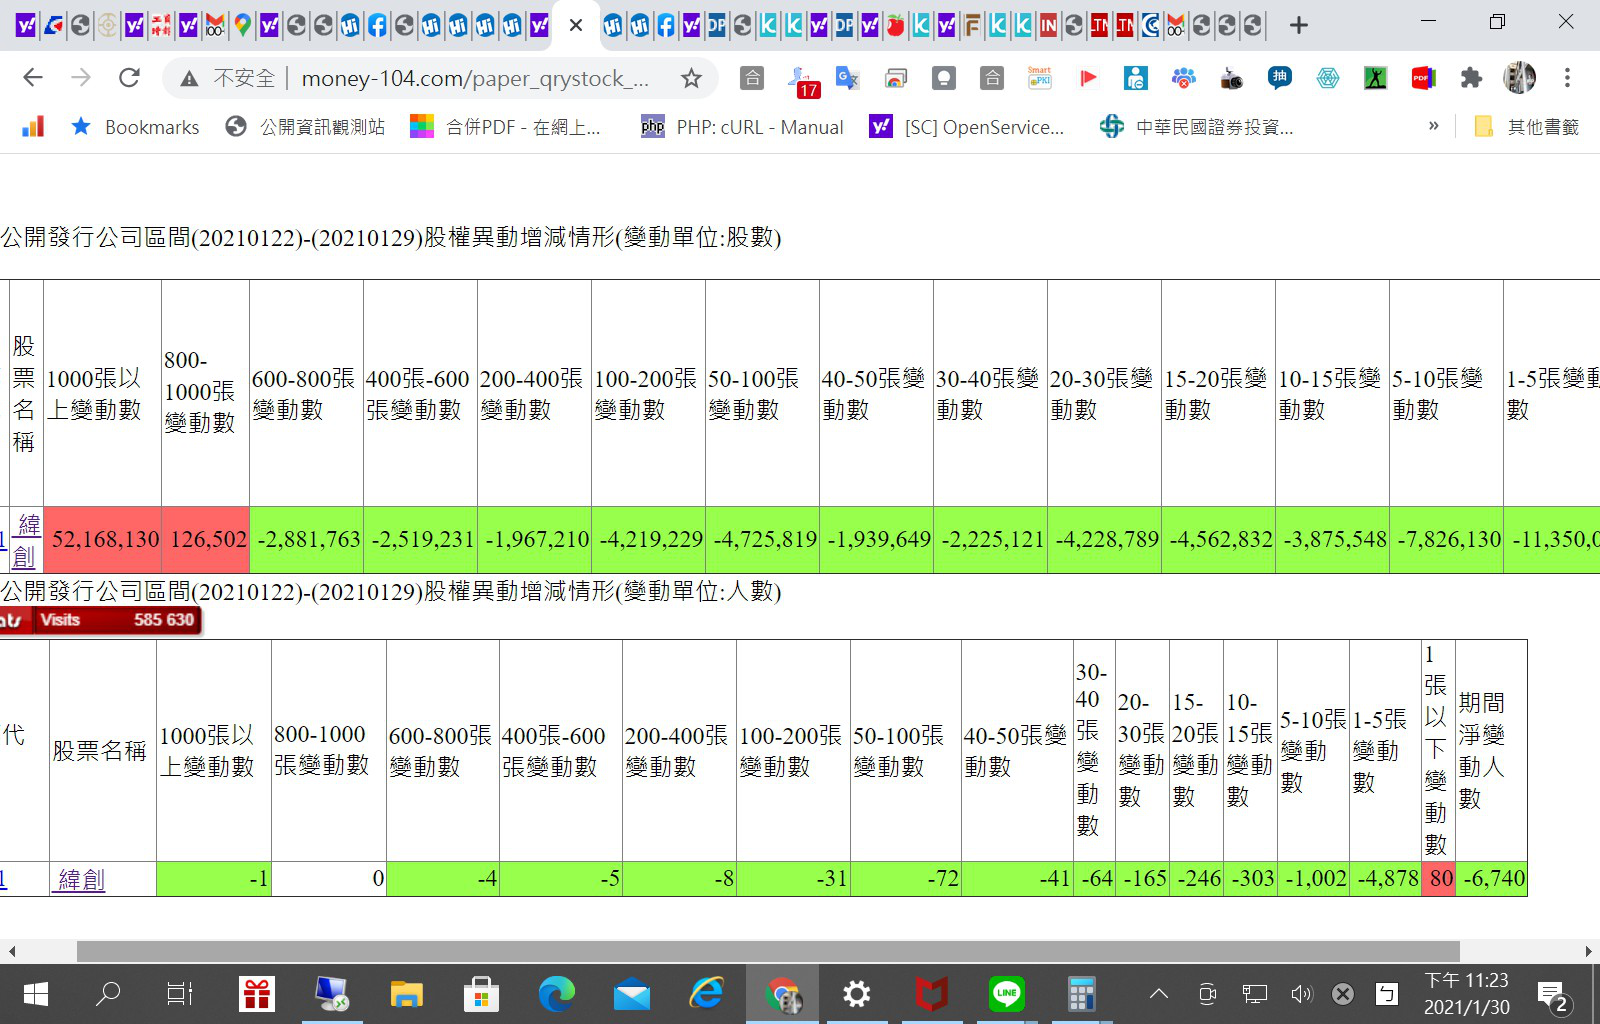Open a new browser tab
1600x1024 pixels.
click(x=1298, y=25)
